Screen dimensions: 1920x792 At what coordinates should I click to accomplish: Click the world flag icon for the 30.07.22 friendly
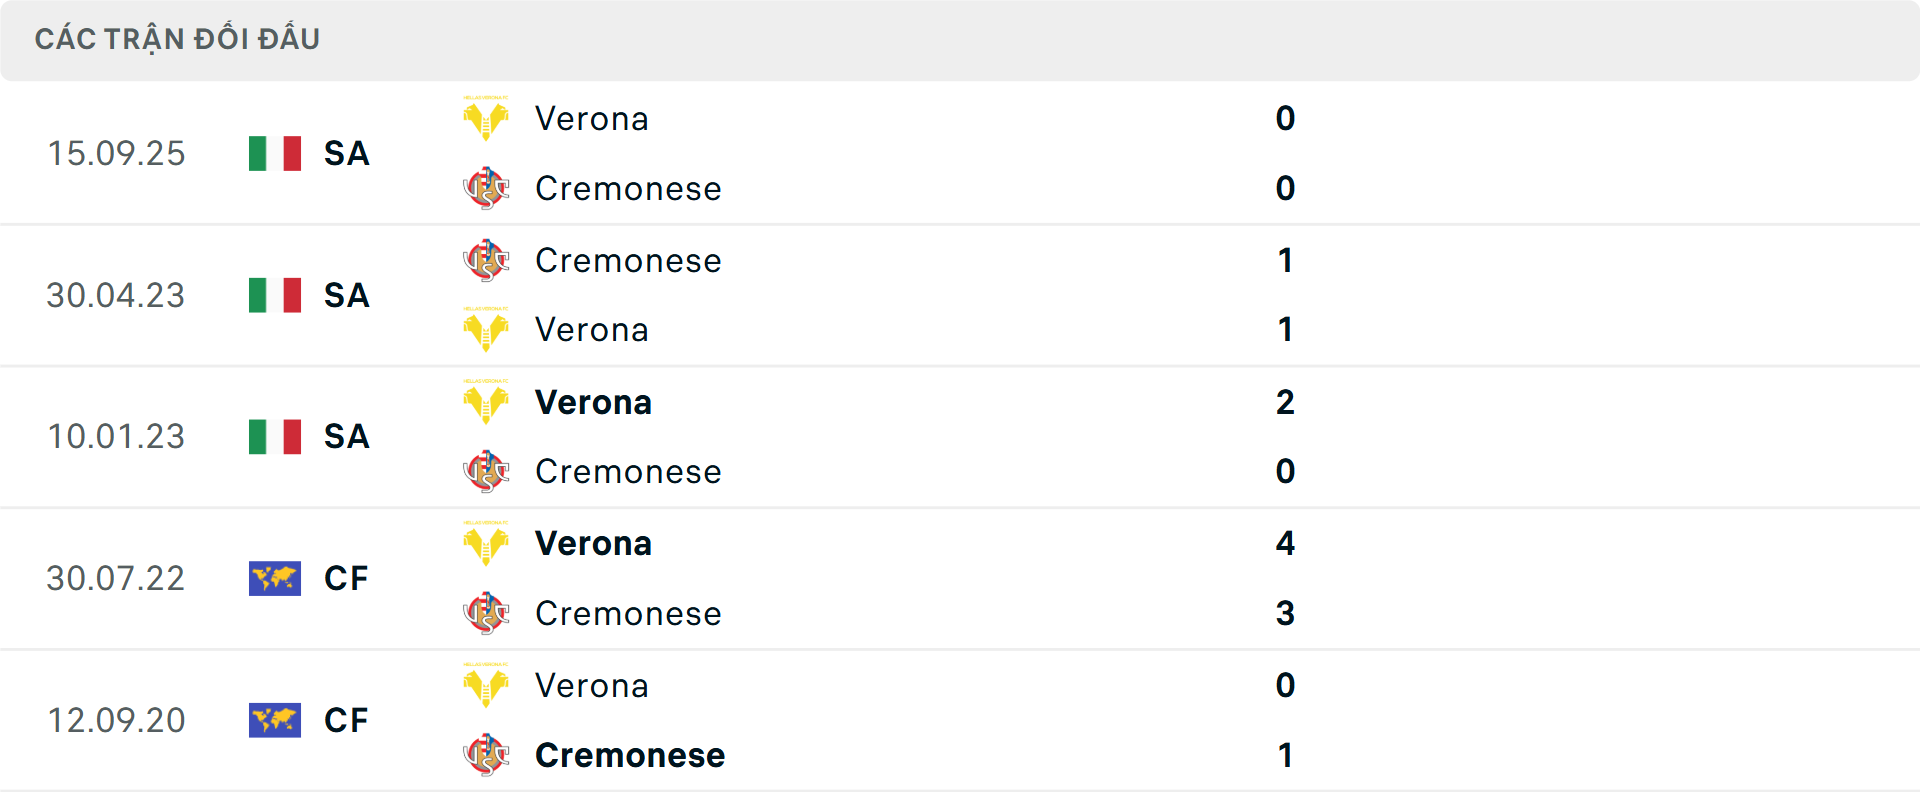coord(274,578)
